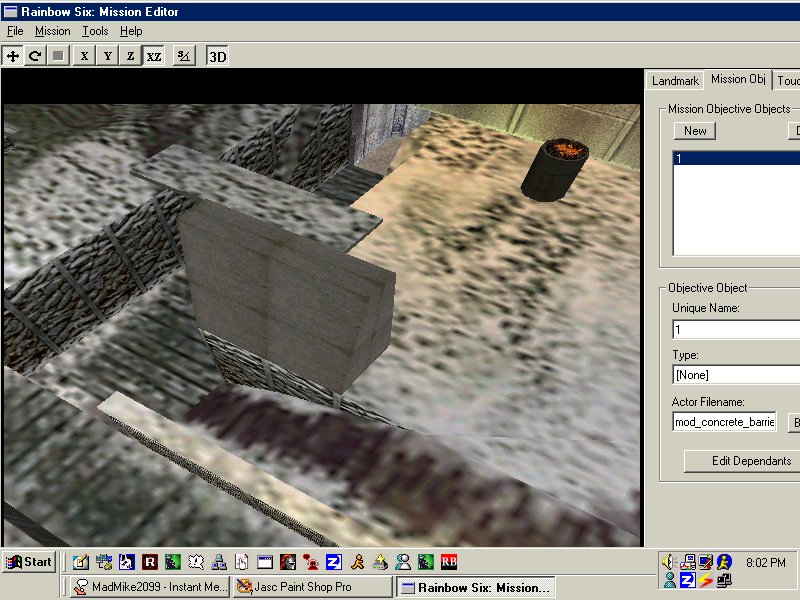The height and width of the screenshot is (600, 800).
Task: Toggle the X axis constraint
Action: (x=84, y=56)
